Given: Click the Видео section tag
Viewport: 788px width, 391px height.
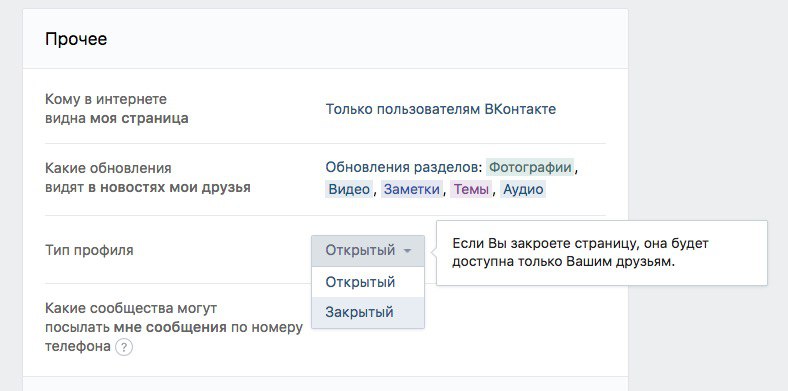Looking at the screenshot, I should click(x=349, y=189).
